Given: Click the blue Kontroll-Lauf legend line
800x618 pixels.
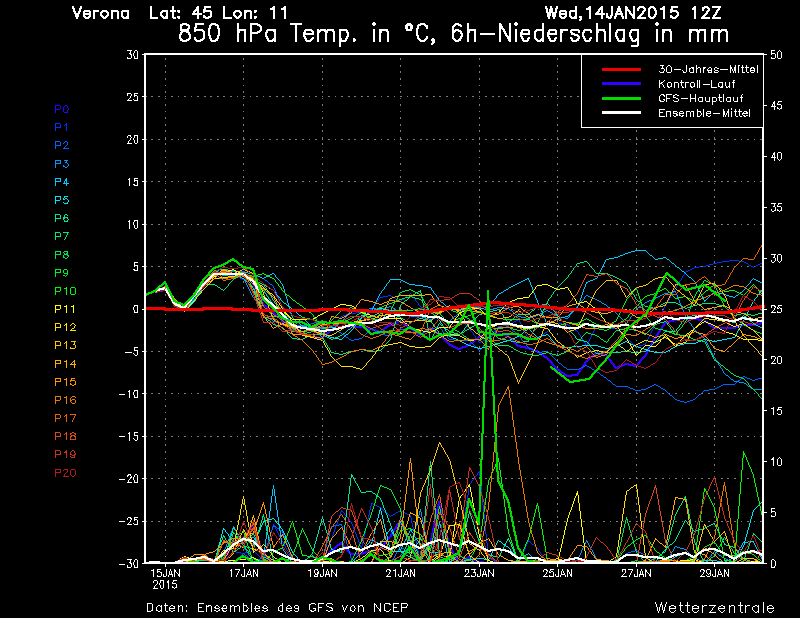Looking at the screenshot, I should (621, 84).
